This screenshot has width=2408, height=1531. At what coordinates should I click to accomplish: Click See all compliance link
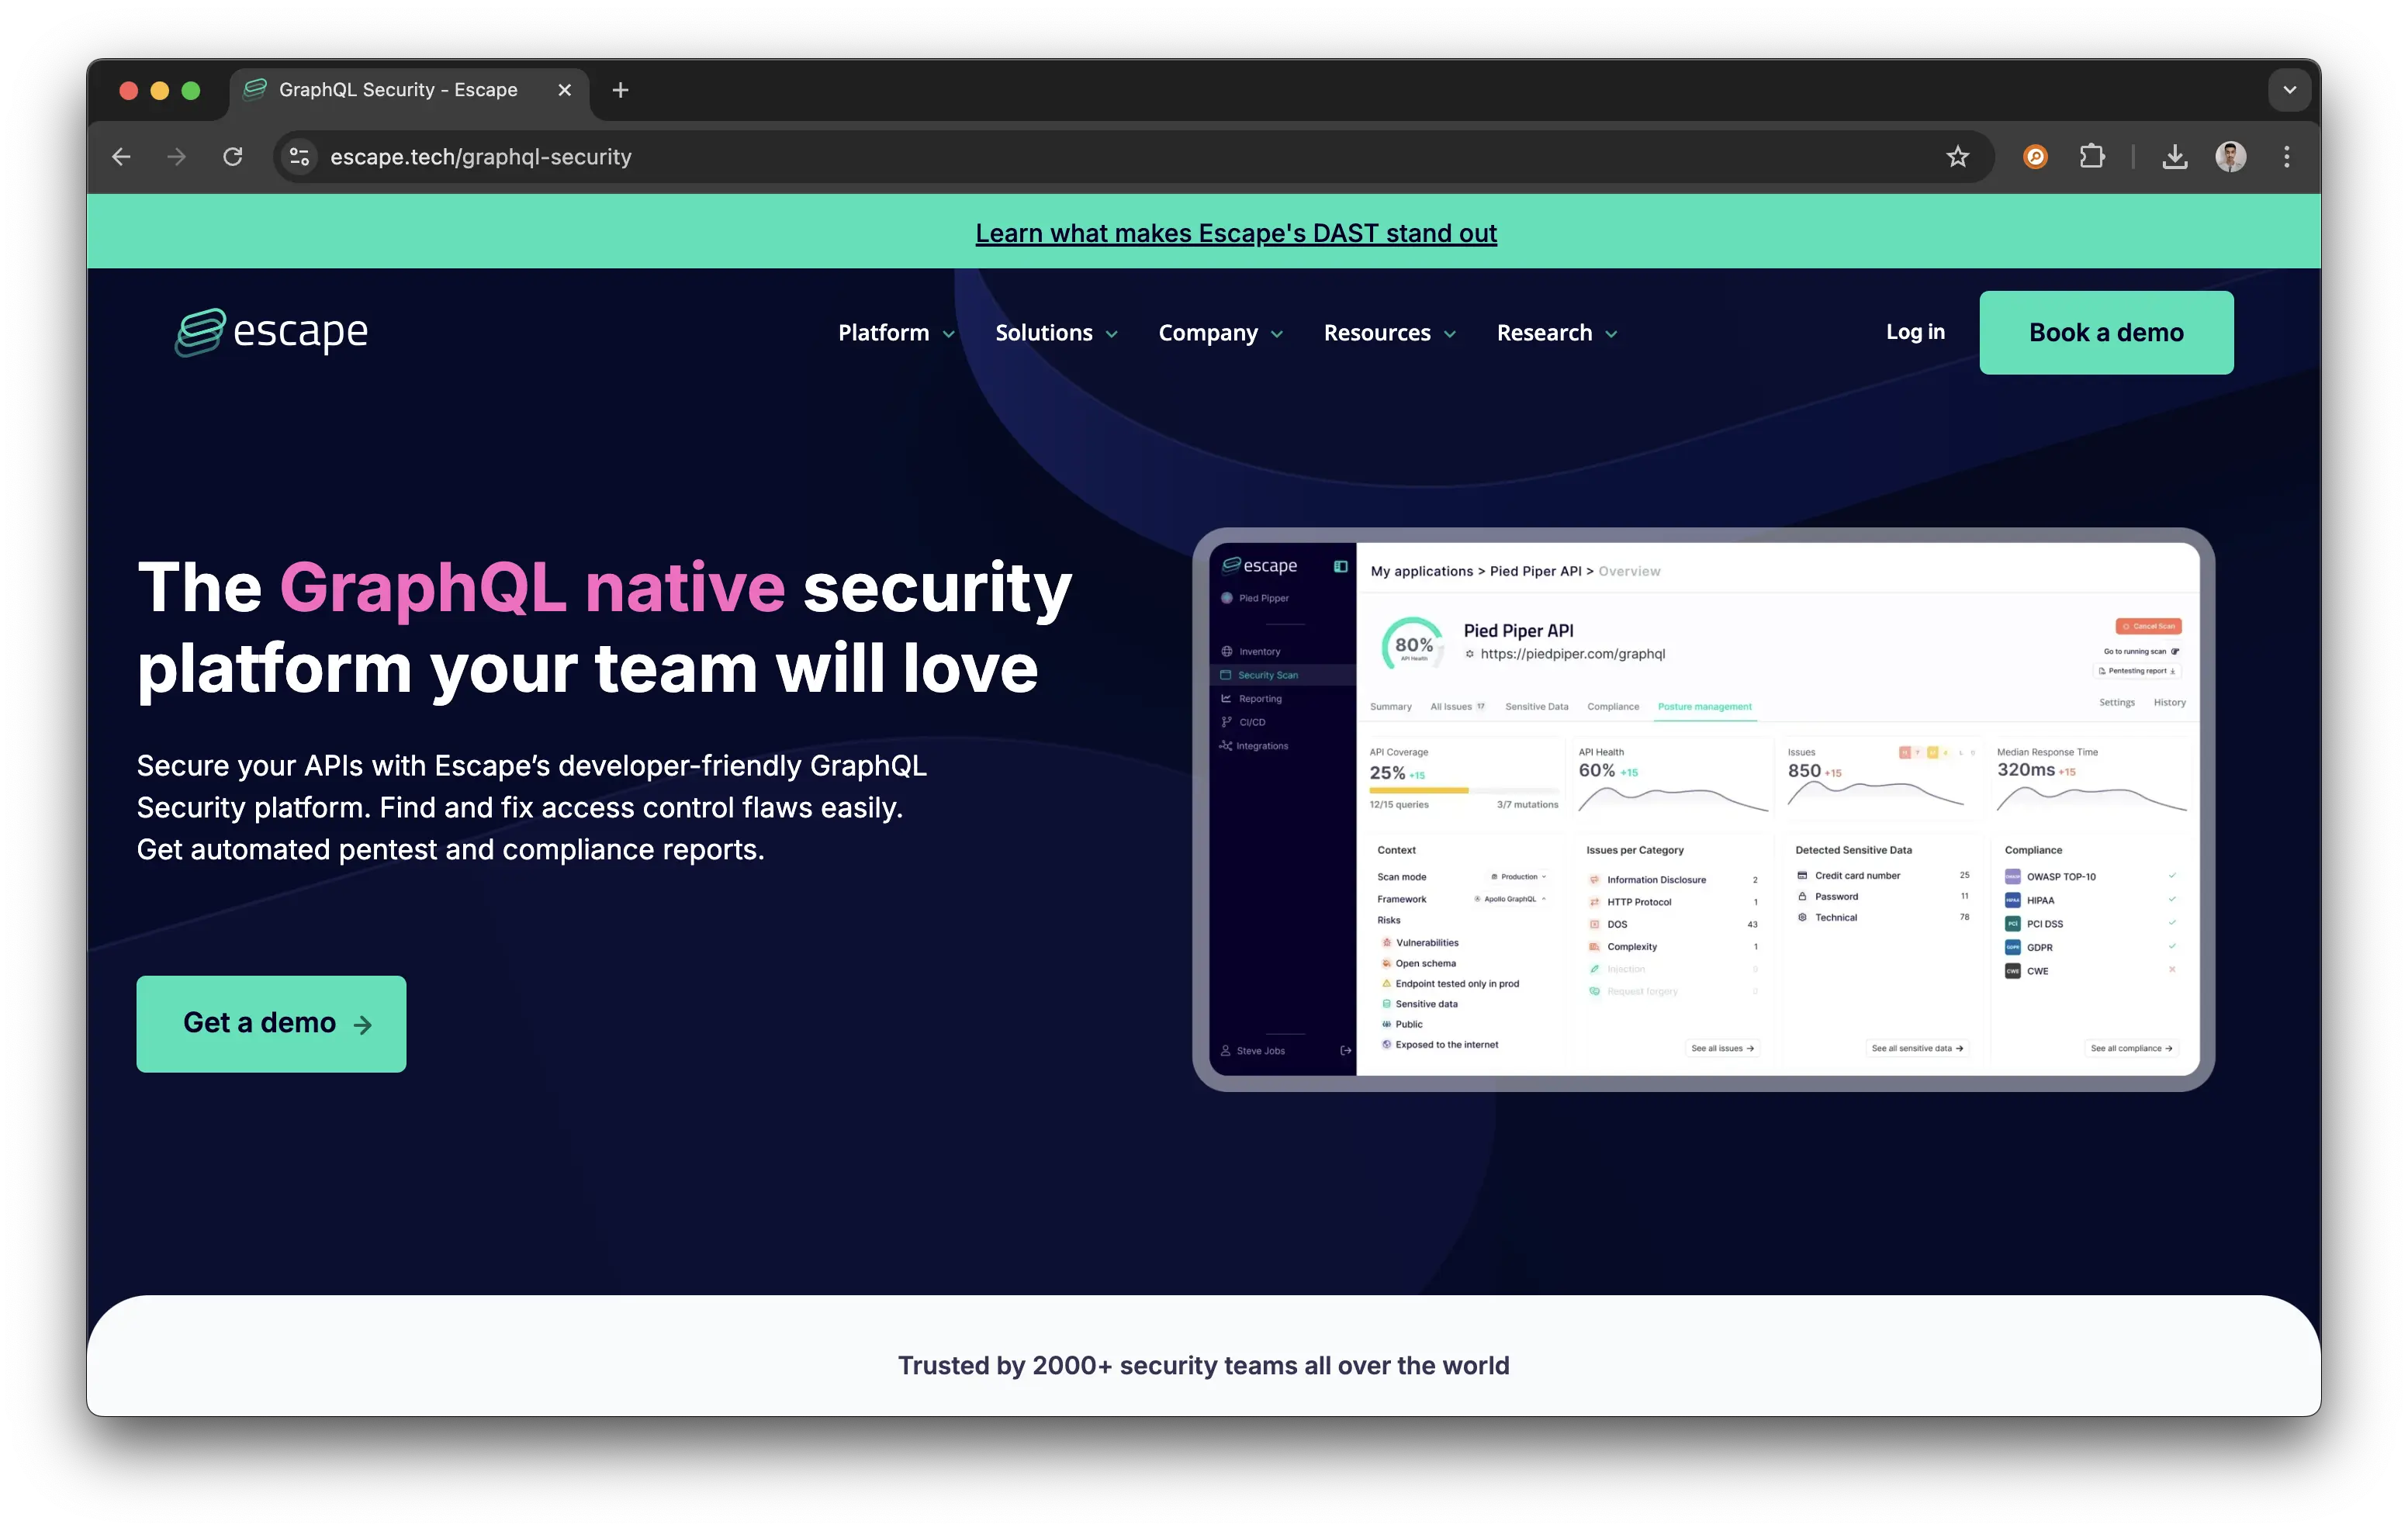point(2131,1048)
